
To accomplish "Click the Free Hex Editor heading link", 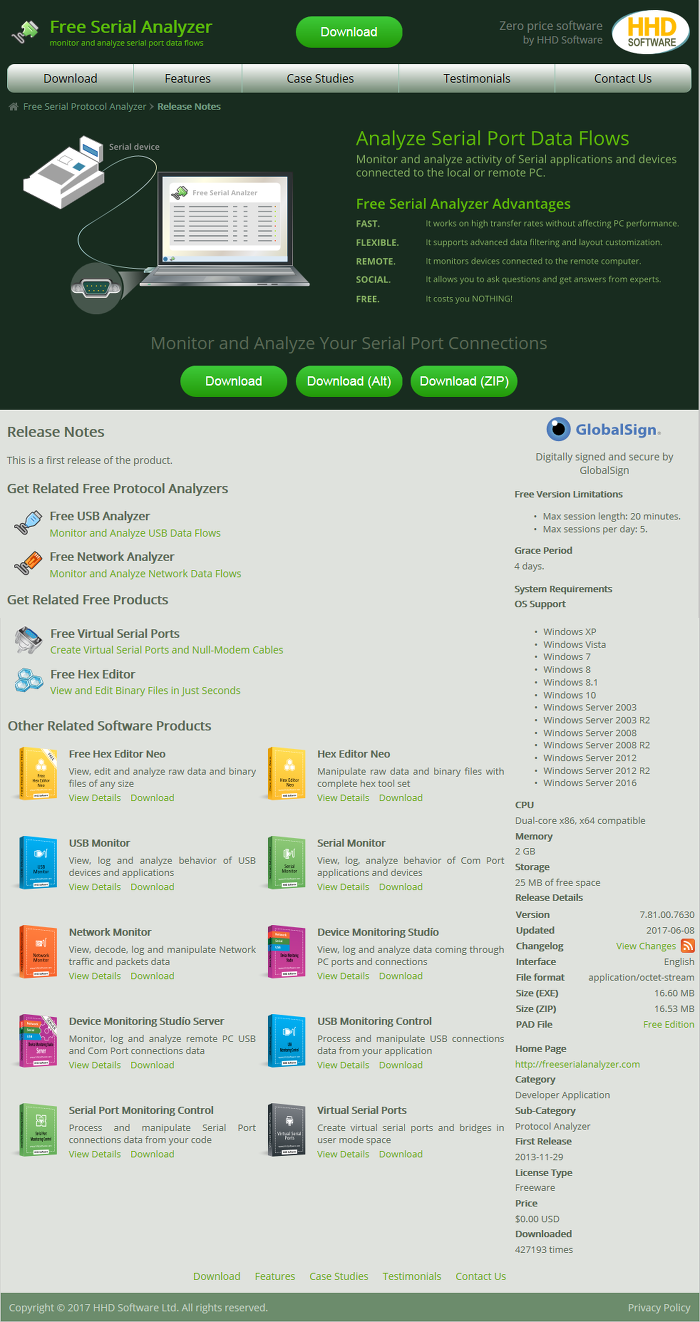I will (x=93, y=674).
